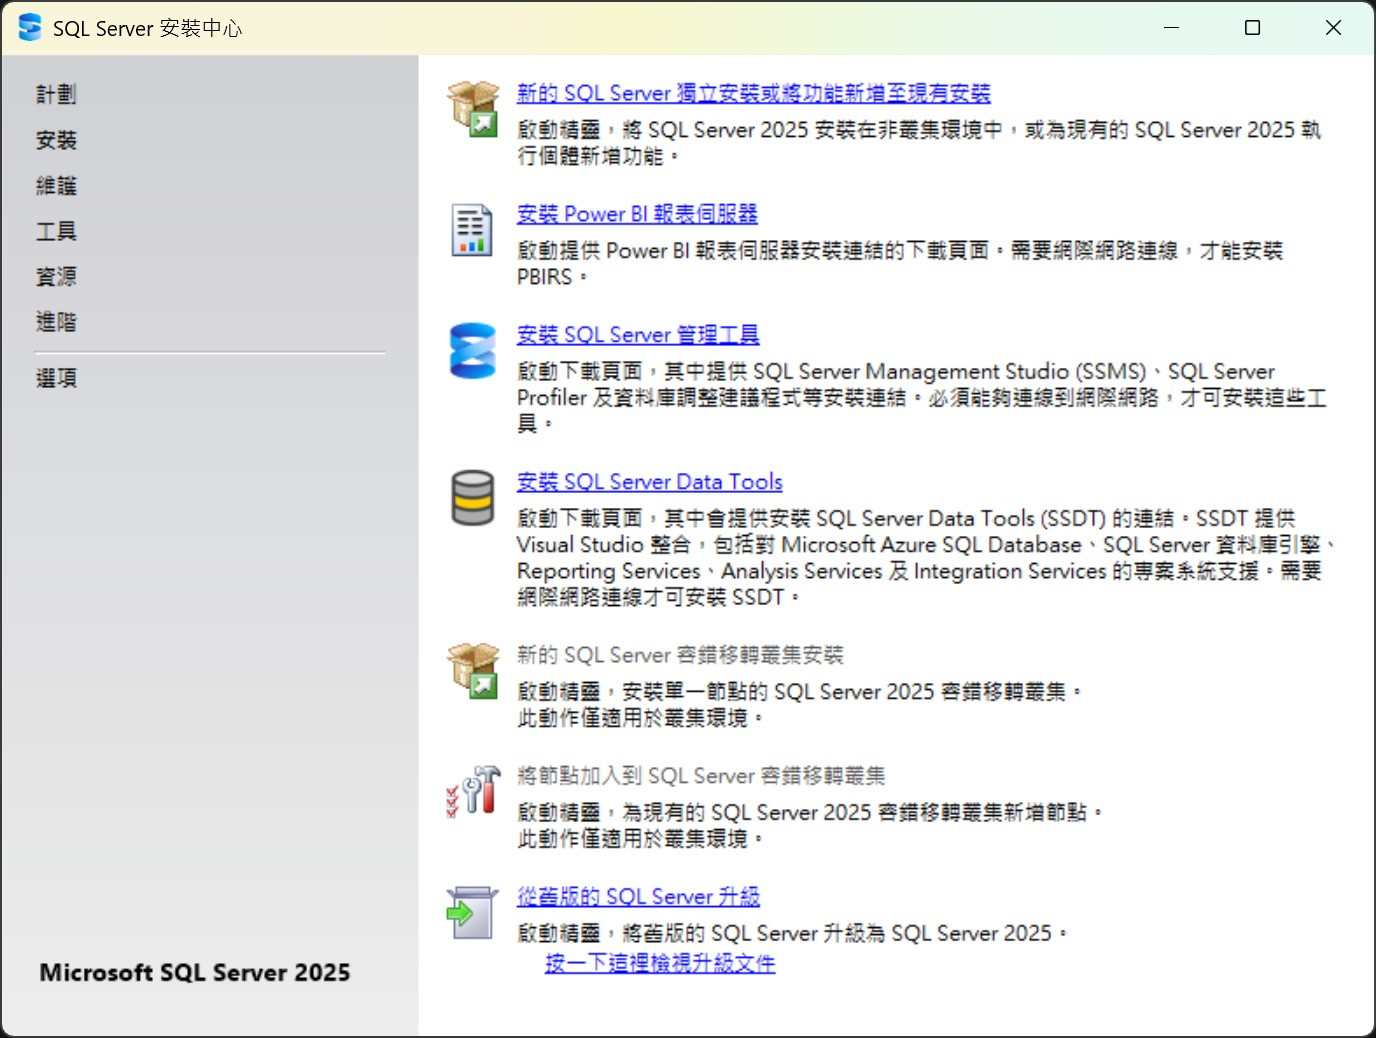Viewport: 1376px width, 1038px height.
Task: Click the disabled 新的 SQL Server 容錯移轉叢集安裝 title
Action: click(680, 655)
